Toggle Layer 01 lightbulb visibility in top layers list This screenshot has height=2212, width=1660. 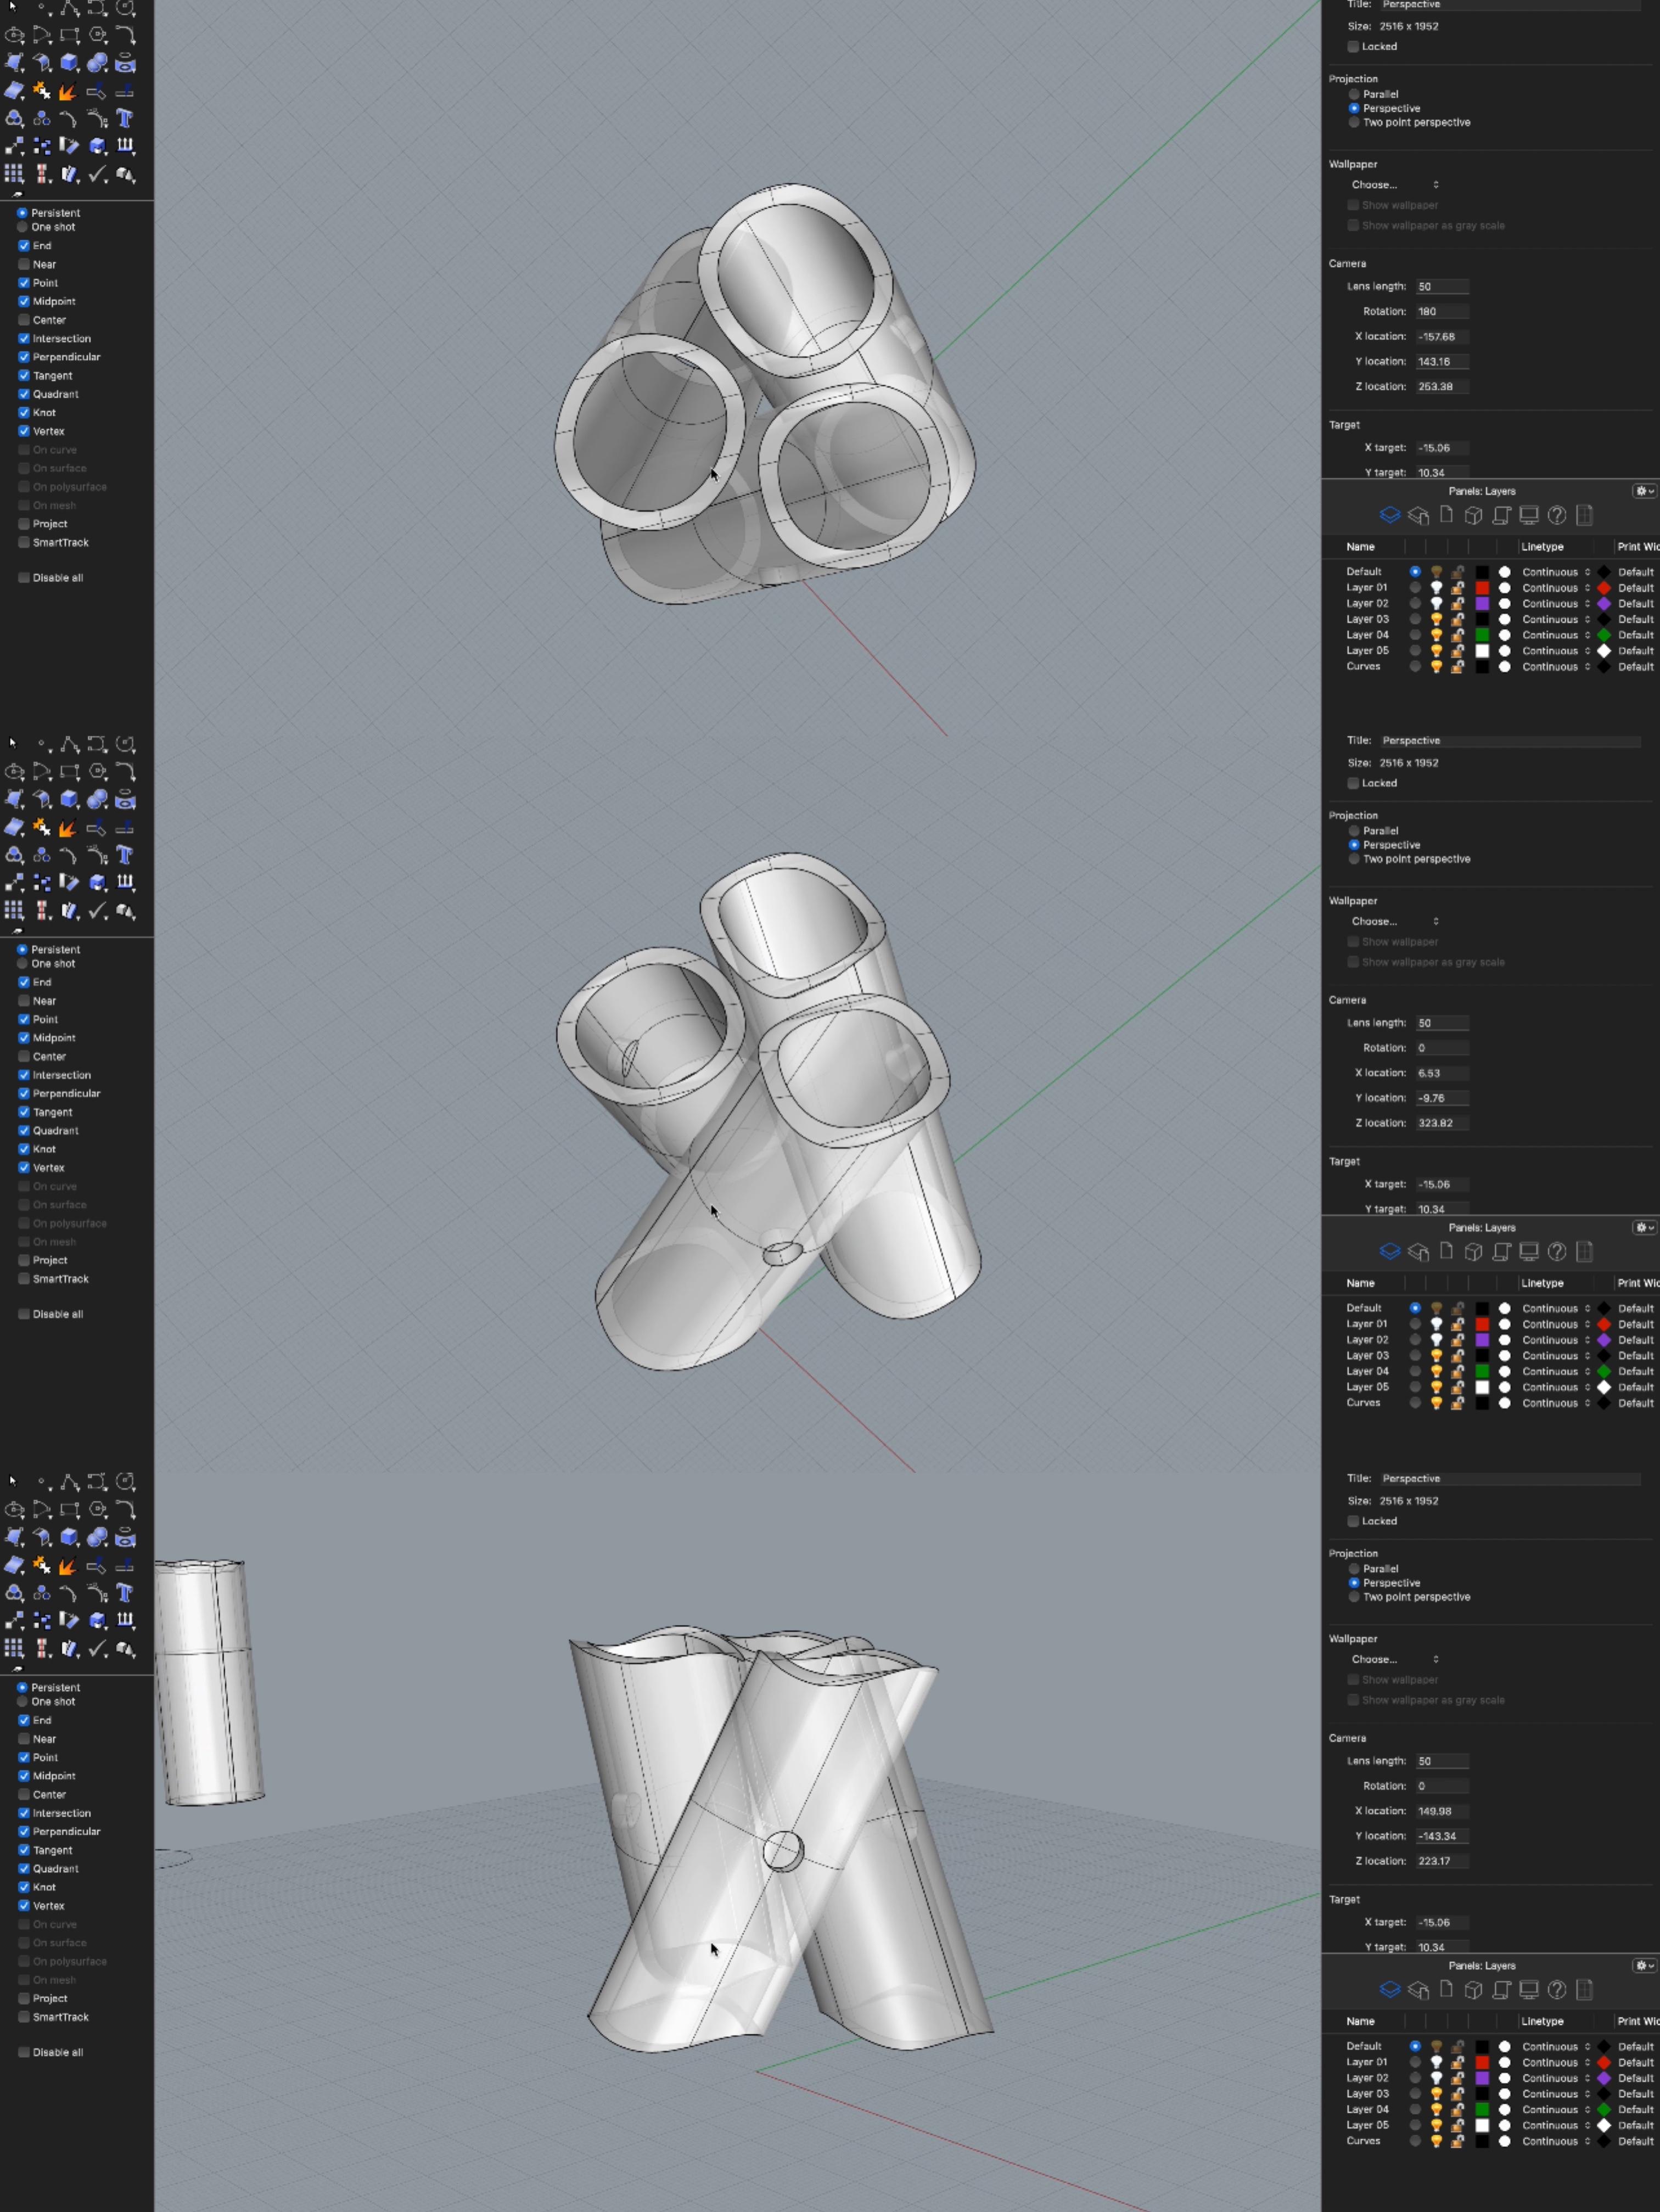point(1436,588)
